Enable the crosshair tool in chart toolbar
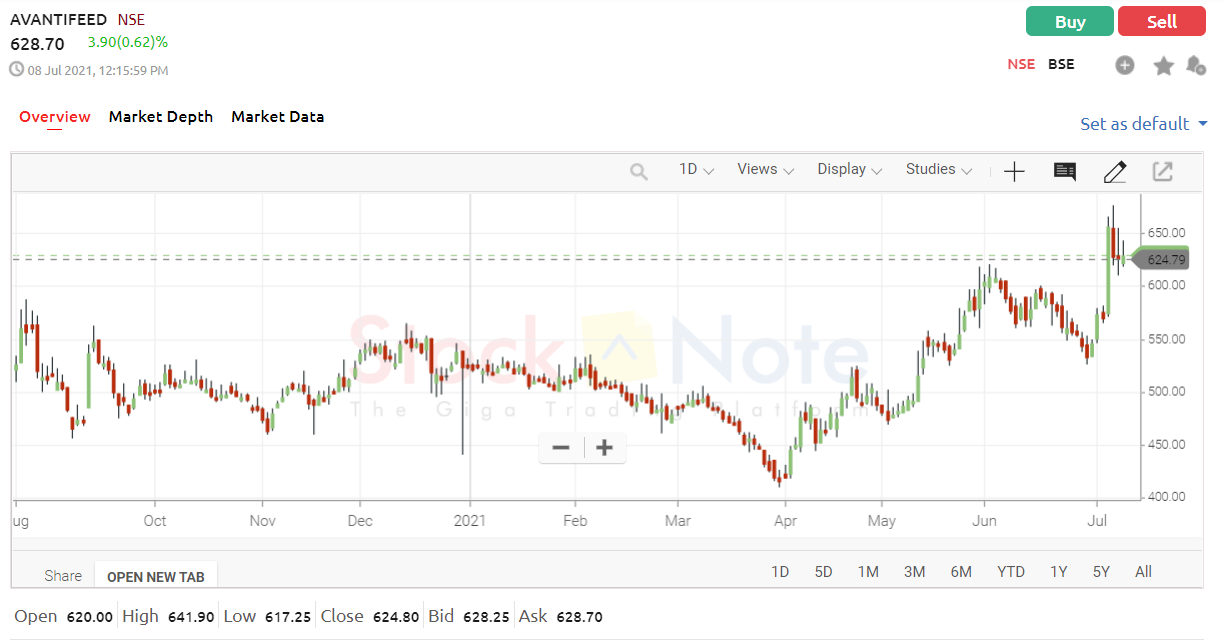The image size is (1224, 641). (x=1014, y=172)
